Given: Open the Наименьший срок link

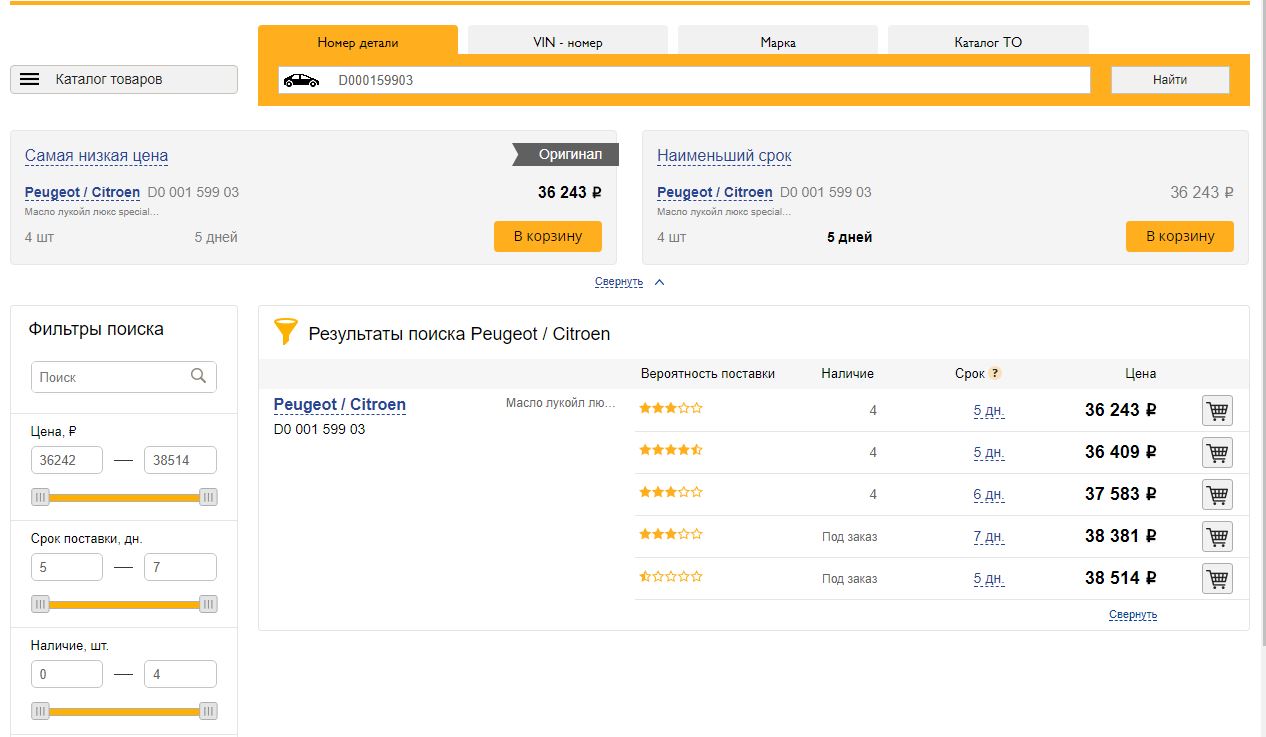Looking at the screenshot, I should (724, 156).
